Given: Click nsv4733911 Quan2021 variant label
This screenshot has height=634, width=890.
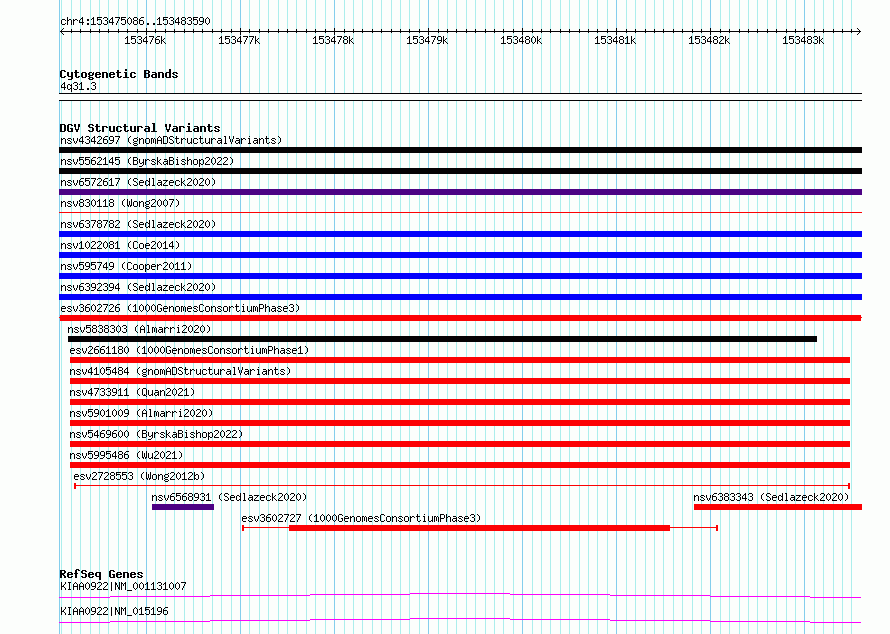Looking at the screenshot, I should click(132, 392).
